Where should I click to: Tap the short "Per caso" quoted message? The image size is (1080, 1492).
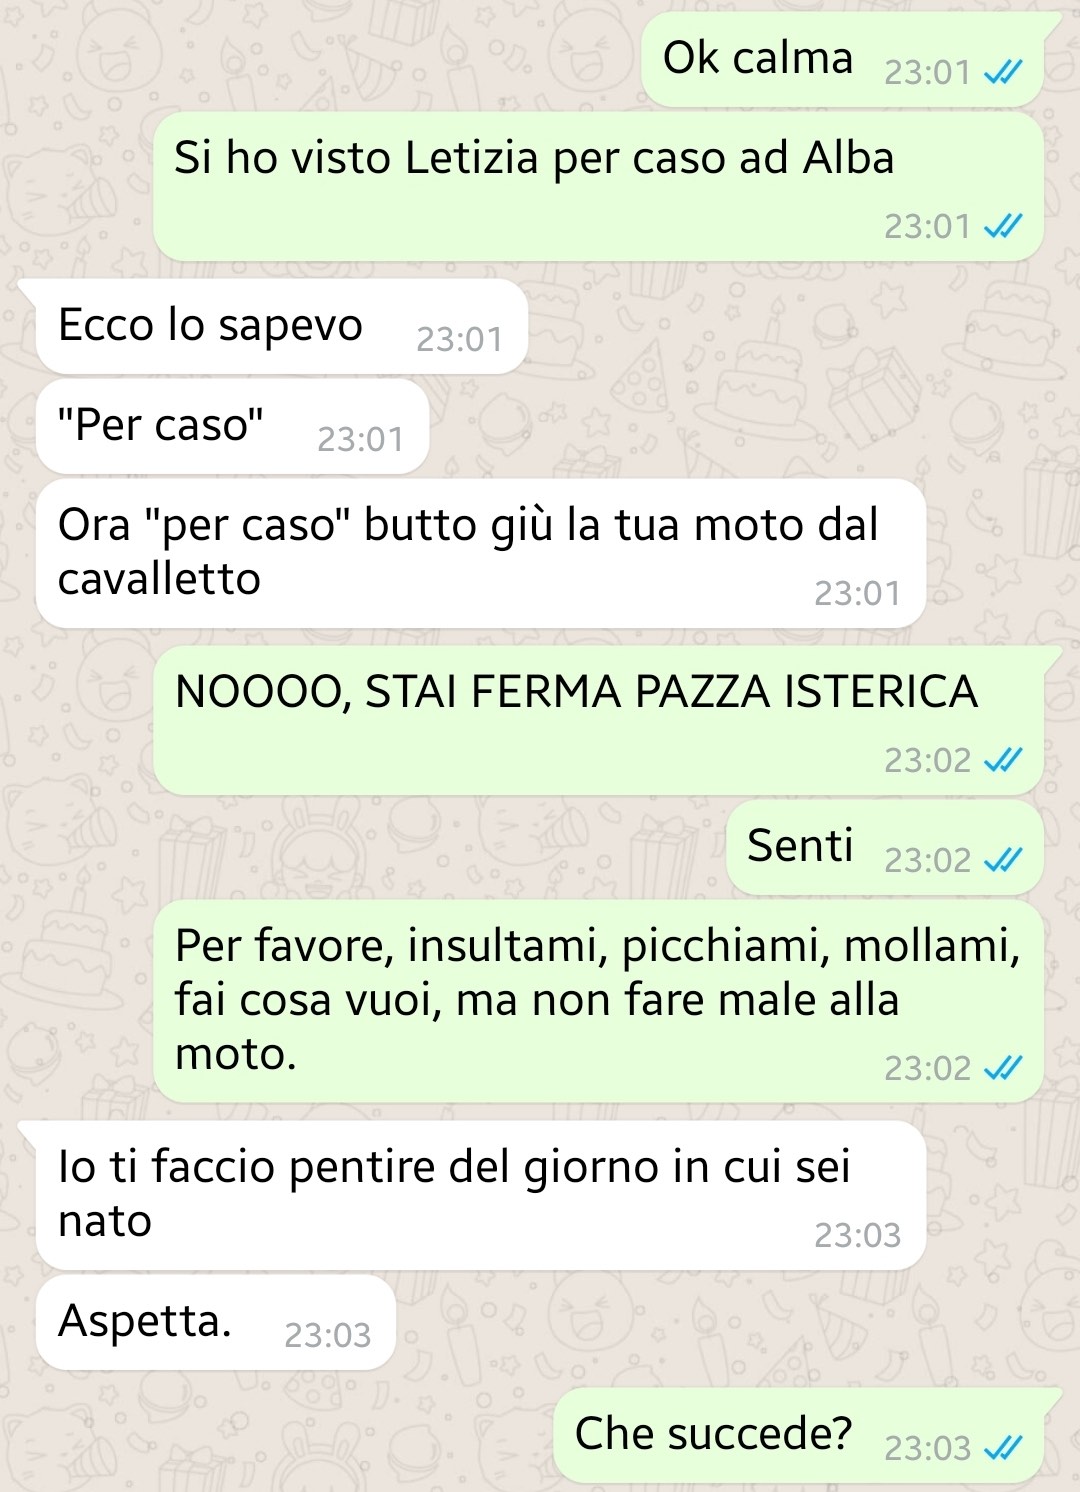coord(232,426)
